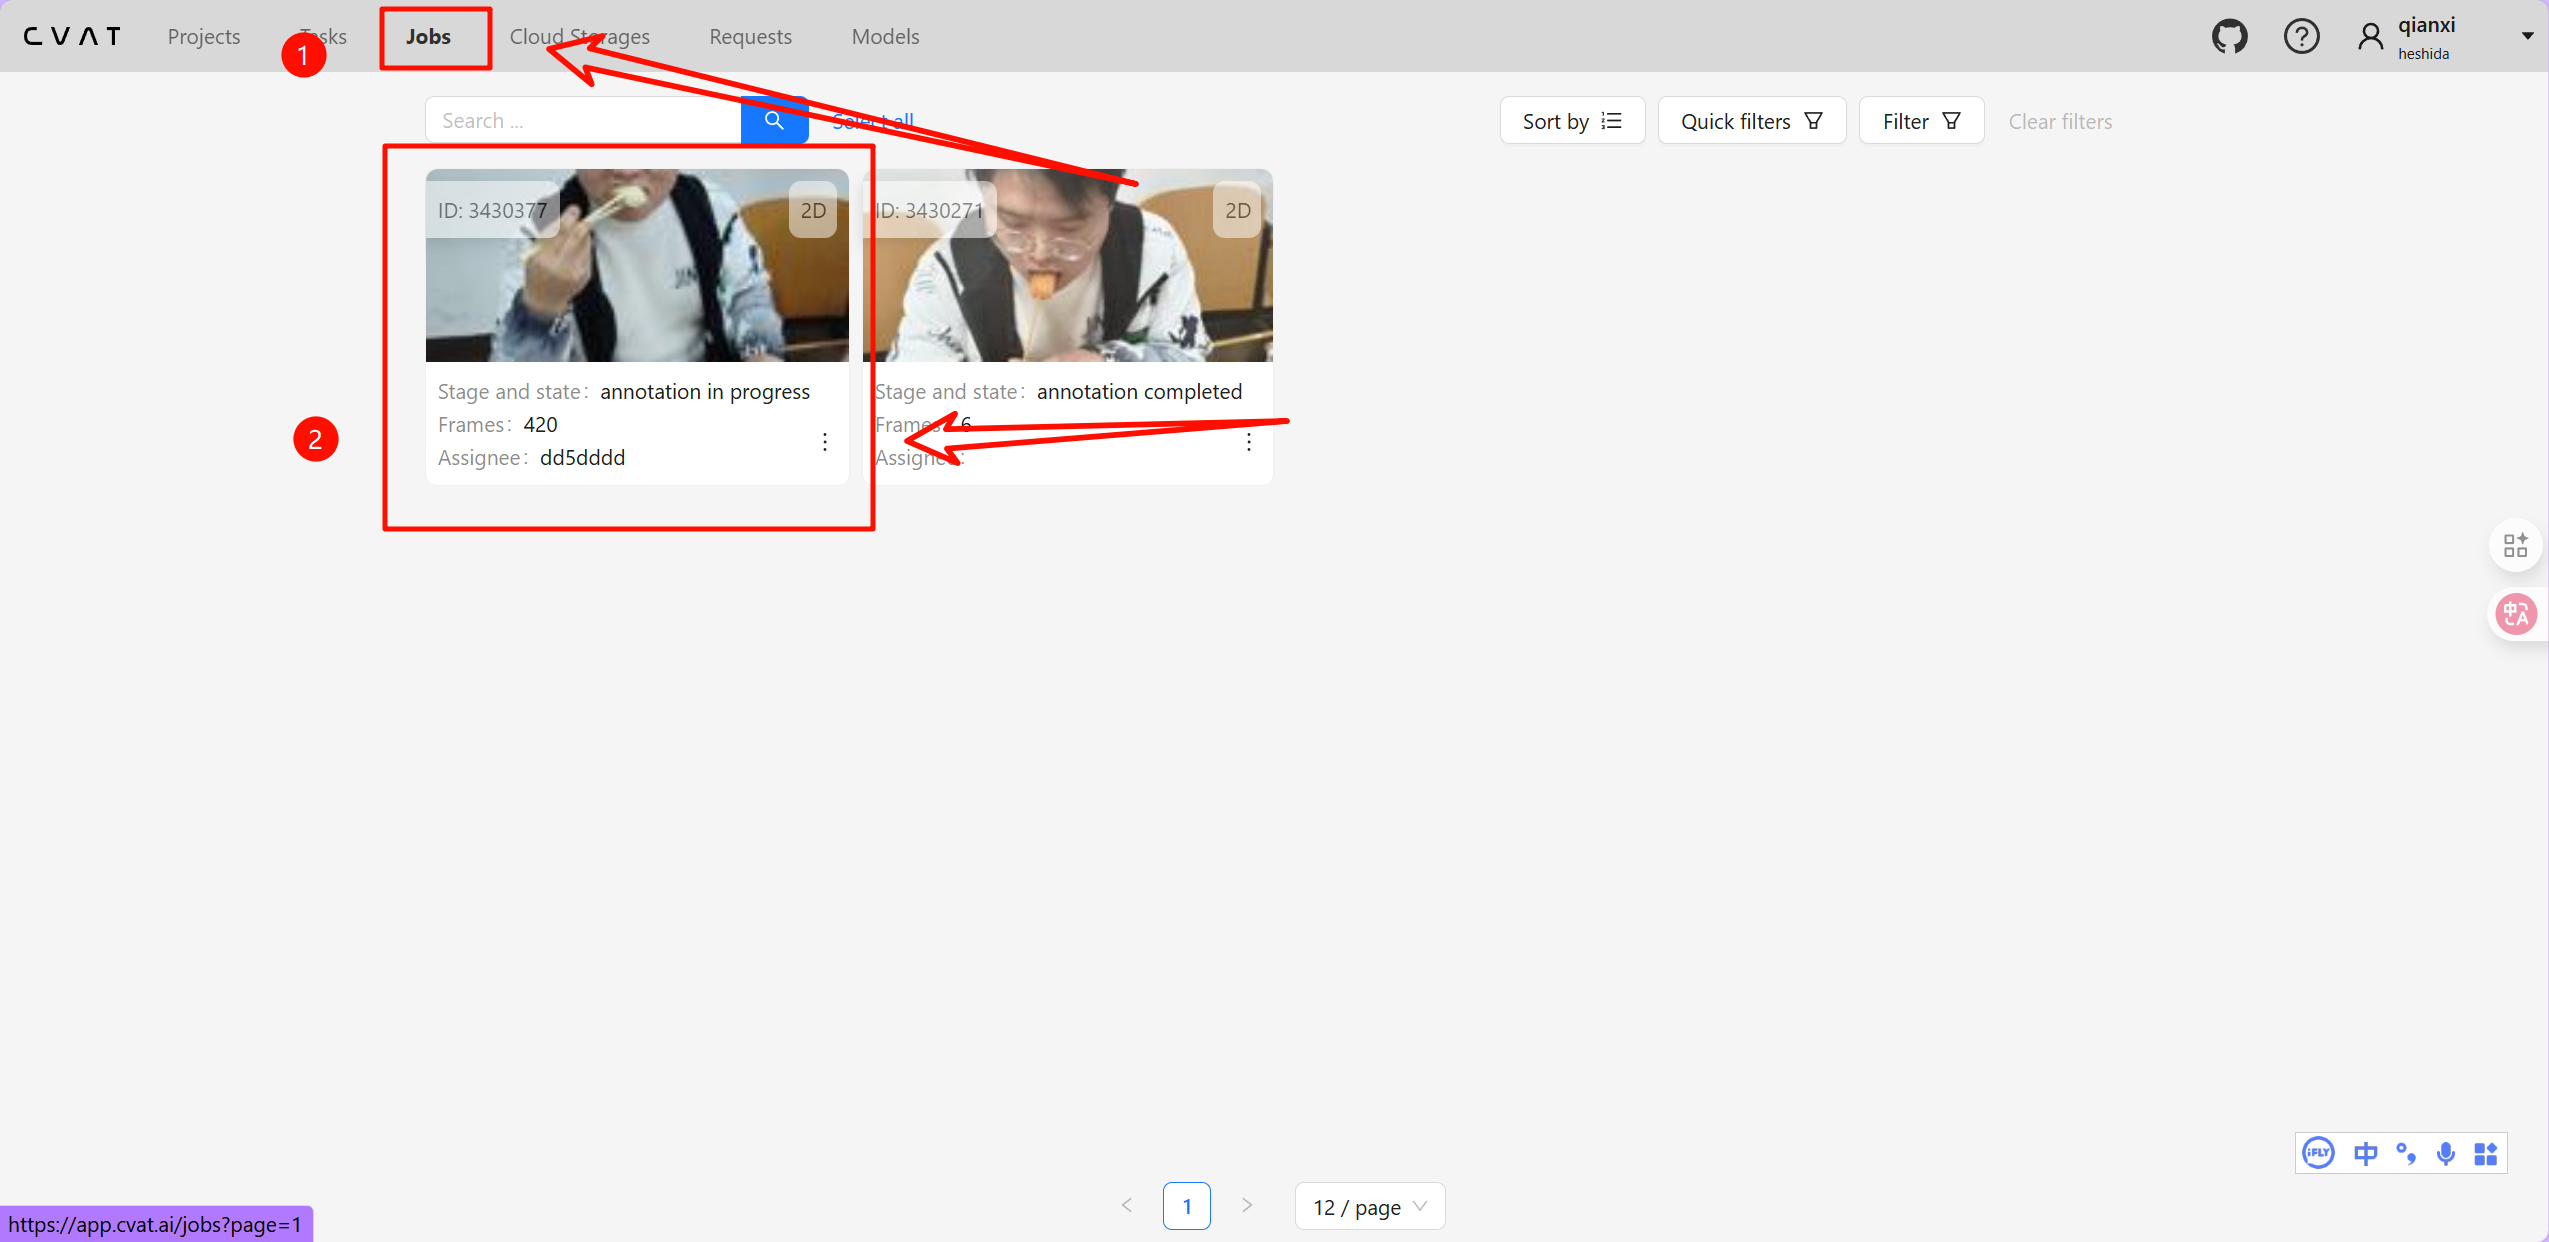Open the 12 / page selector
The width and height of the screenshot is (2549, 1242).
point(1369,1207)
